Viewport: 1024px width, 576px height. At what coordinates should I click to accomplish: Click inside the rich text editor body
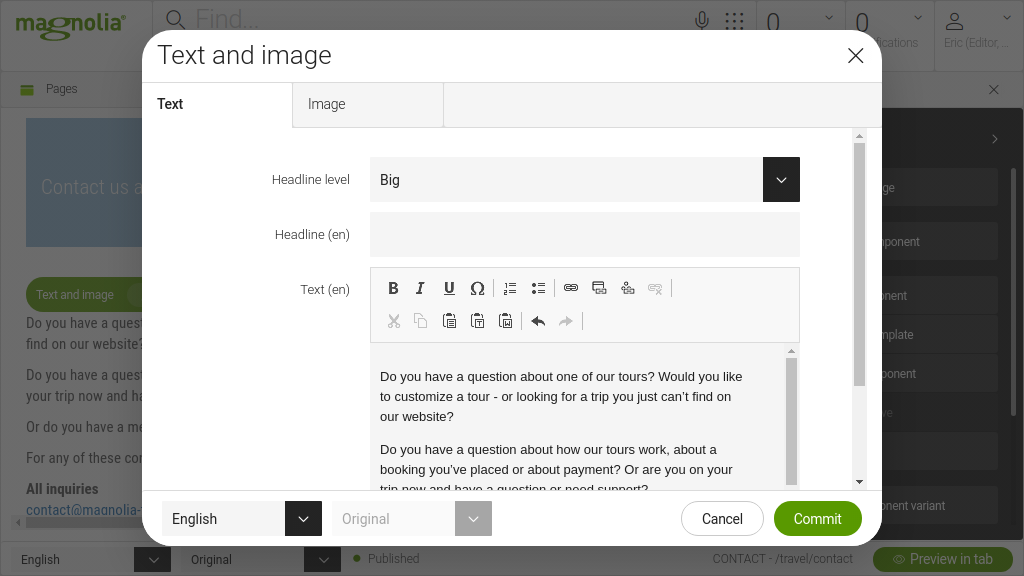[577, 418]
